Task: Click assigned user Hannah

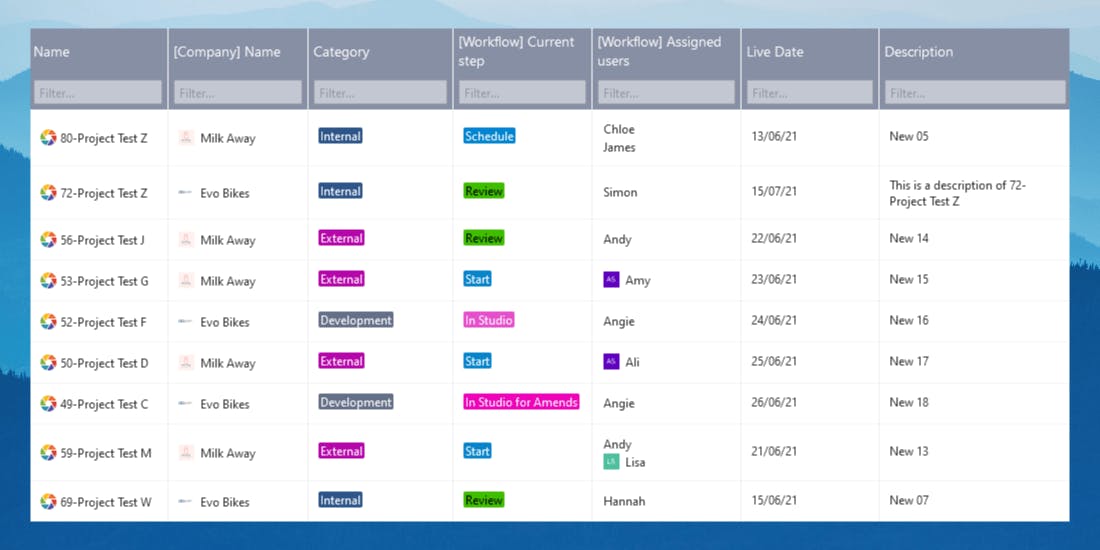Action: [624, 501]
